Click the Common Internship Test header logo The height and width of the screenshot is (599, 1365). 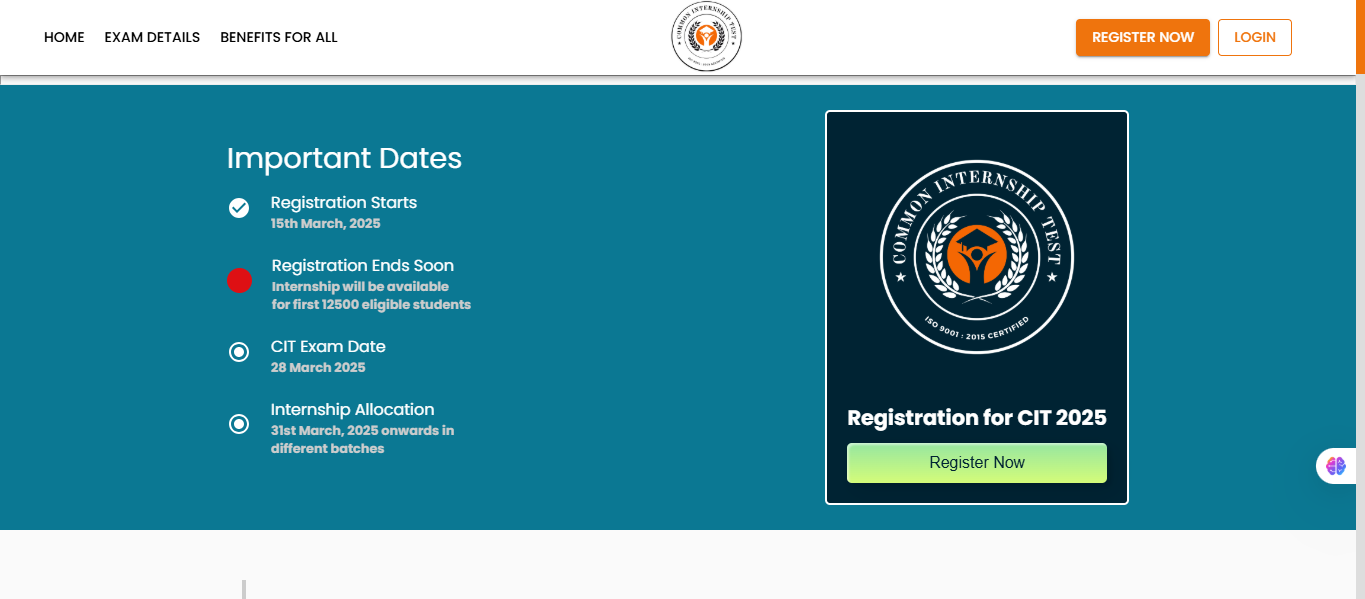tap(706, 37)
